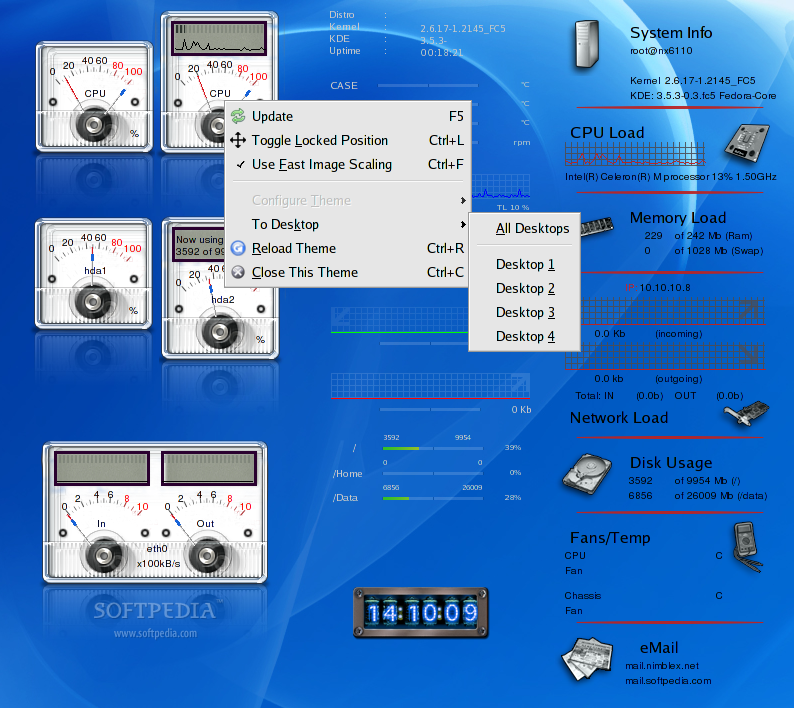Click the System Info computer tower icon
The width and height of the screenshot is (794, 708).
click(x=587, y=44)
